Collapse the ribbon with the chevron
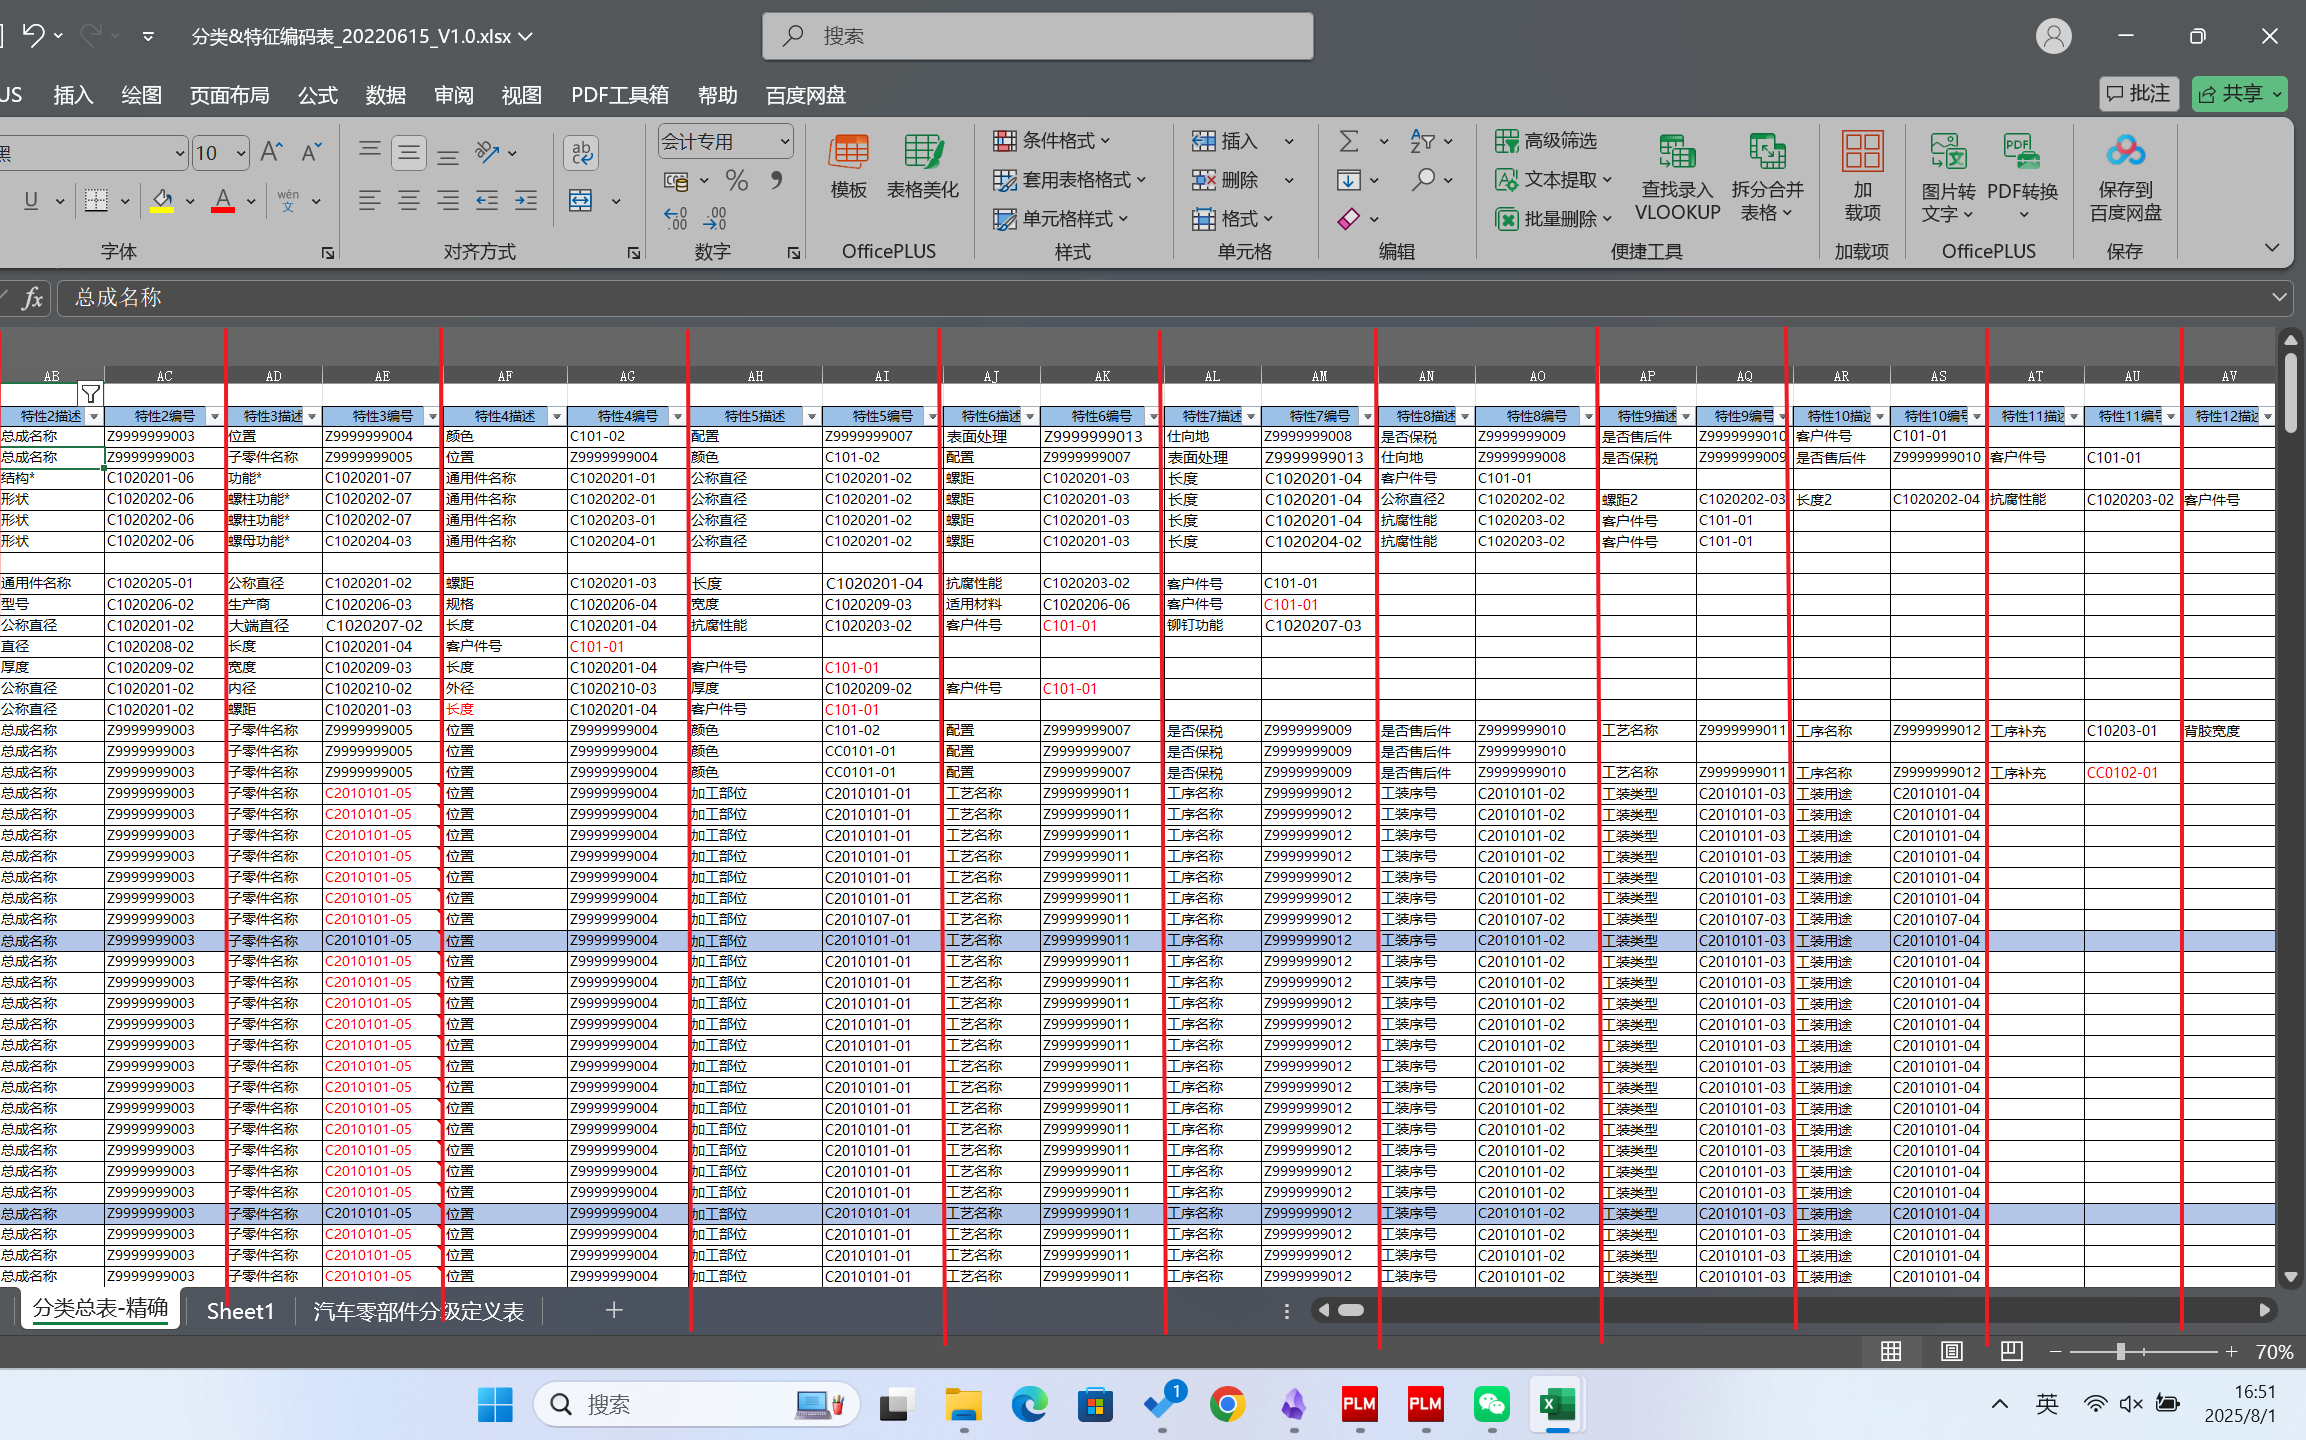The height and width of the screenshot is (1440, 2306). tap(2271, 248)
